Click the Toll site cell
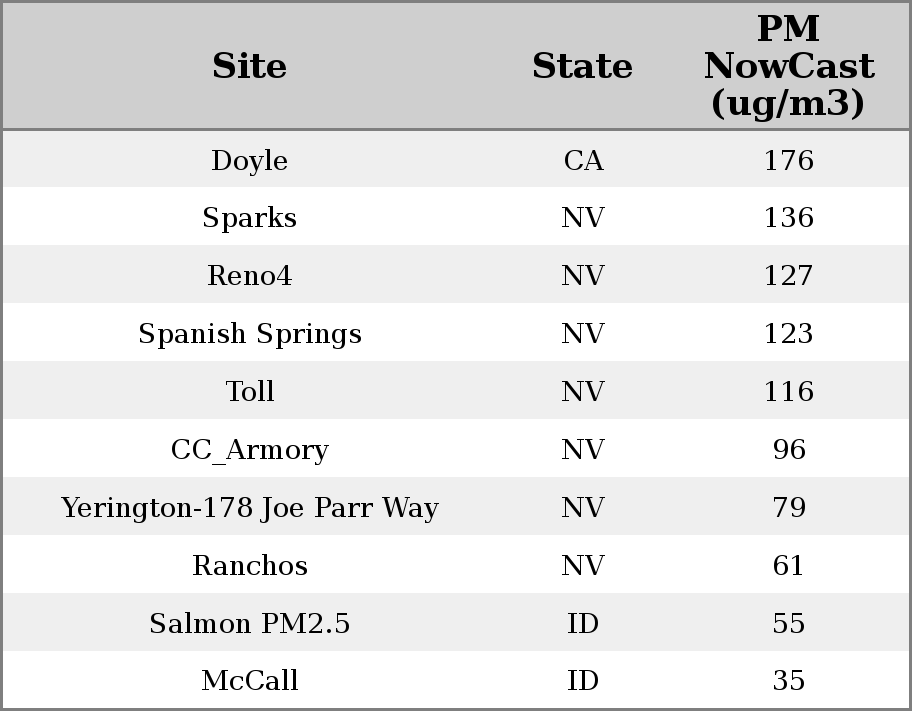This screenshot has width=912, height=711. (x=249, y=392)
